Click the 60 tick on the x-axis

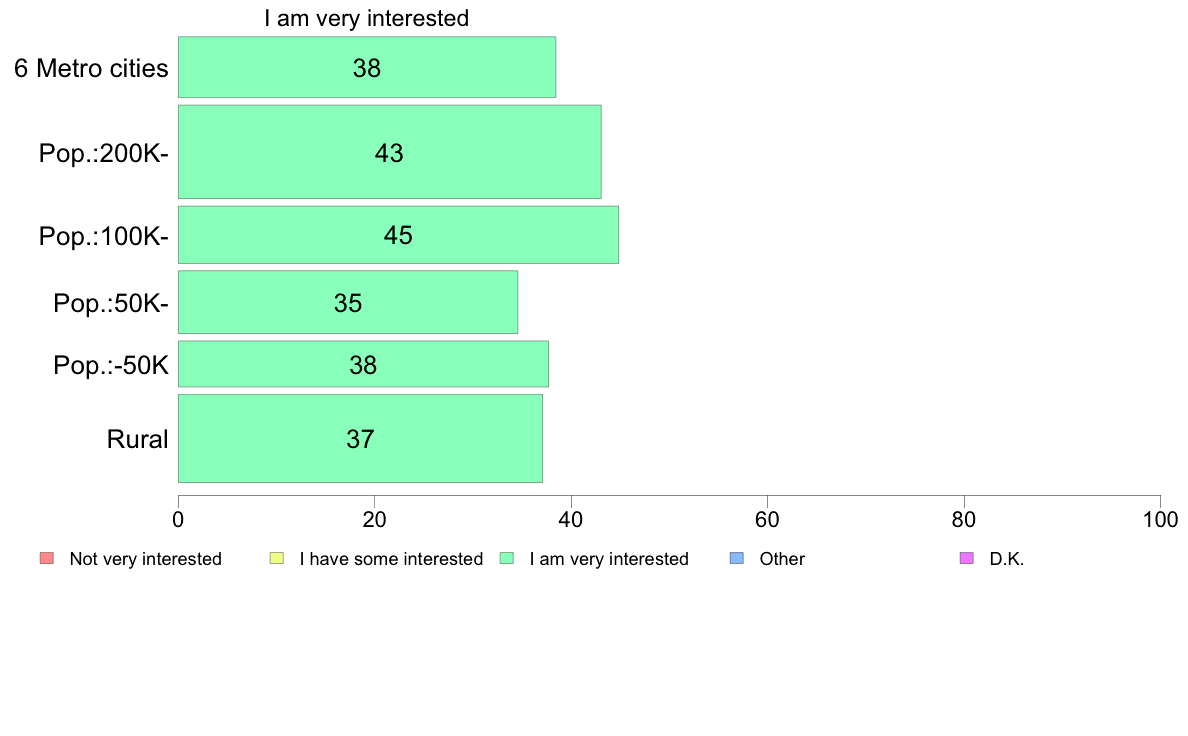click(x=768, y=520)
